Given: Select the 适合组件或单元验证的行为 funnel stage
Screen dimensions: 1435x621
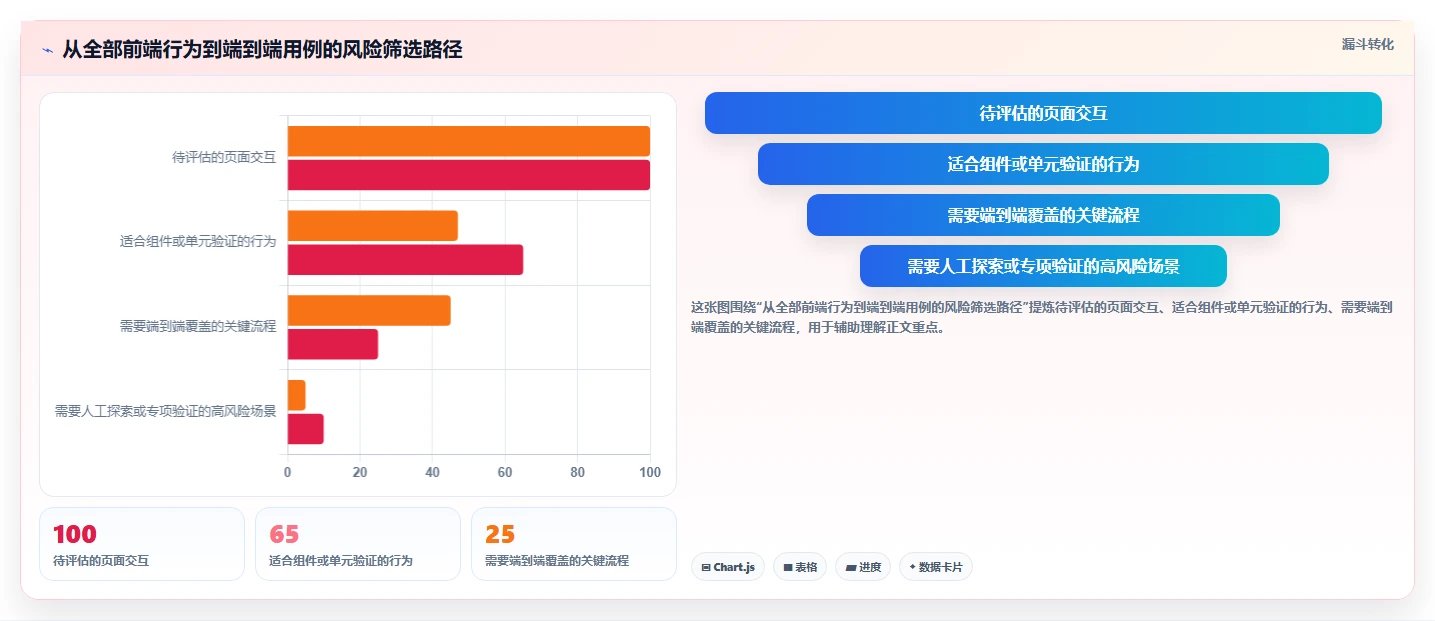Looking at the screenshot, I should 1043,164.
